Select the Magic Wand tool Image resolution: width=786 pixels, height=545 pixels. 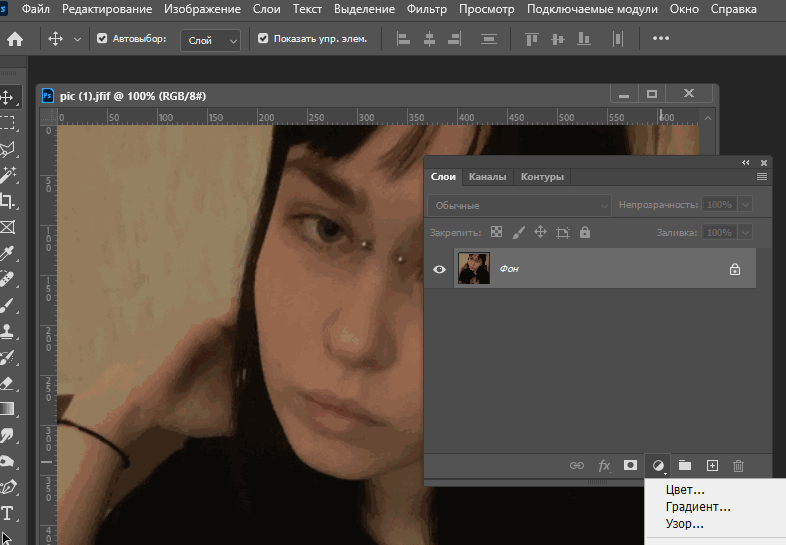[x=7, y=175]
